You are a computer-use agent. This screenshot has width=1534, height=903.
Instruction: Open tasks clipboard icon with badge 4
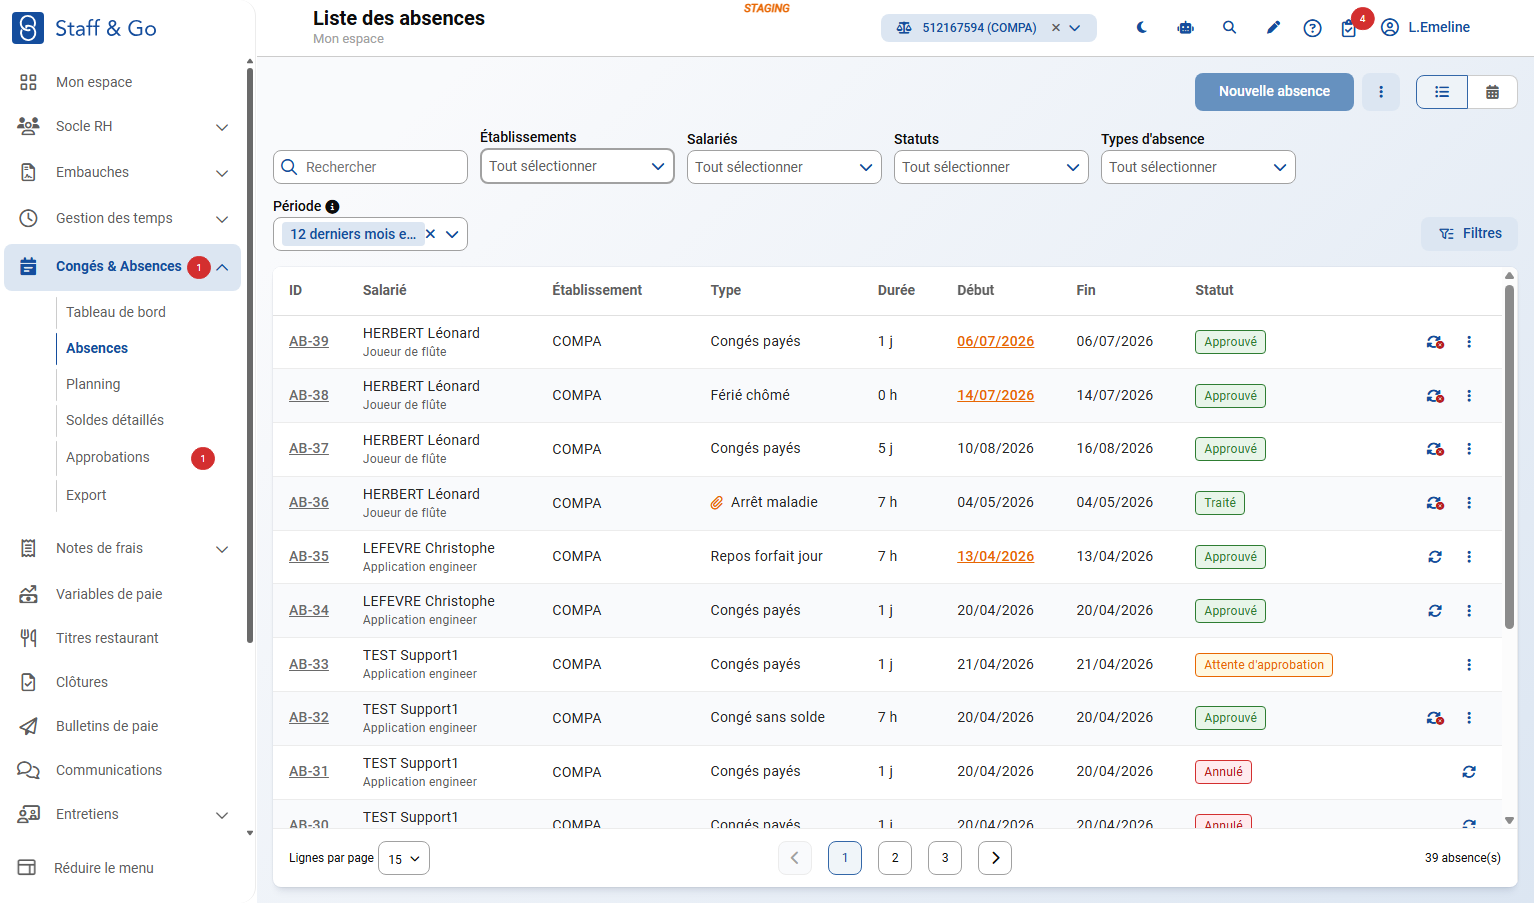tap(1349, 28)
